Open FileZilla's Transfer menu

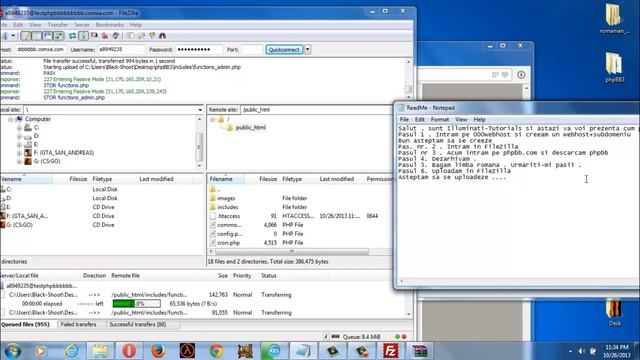(58, 25)
